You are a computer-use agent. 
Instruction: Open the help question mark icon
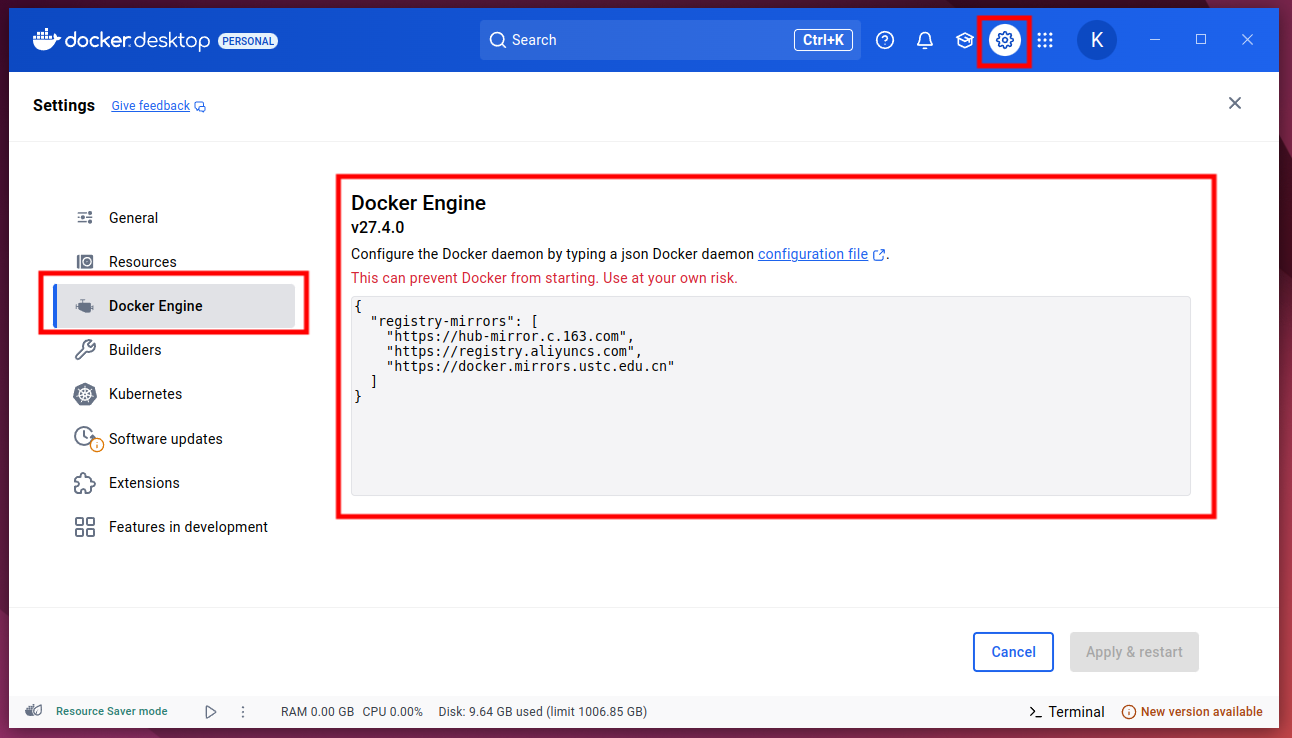coord(885,40)
